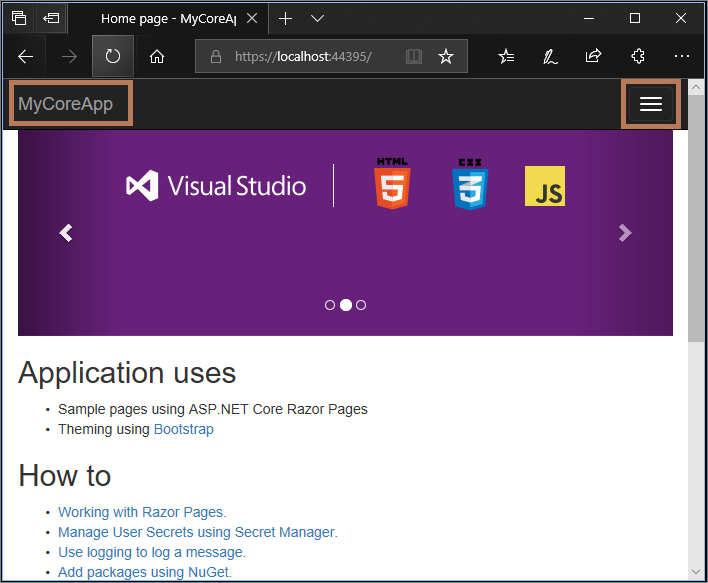Click the back navigation arrow
The image size is (708, 583).
click(26, 57)
